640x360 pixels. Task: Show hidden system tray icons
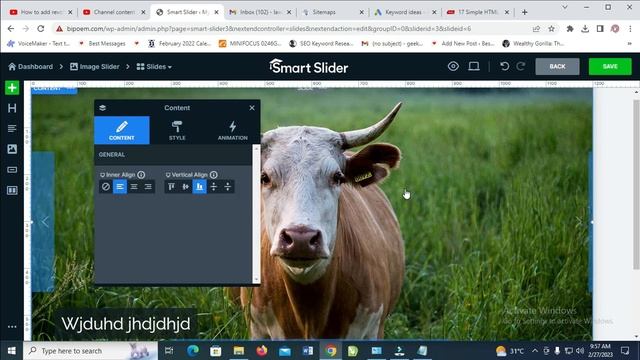pyautogui.click(x=535, y=351)
